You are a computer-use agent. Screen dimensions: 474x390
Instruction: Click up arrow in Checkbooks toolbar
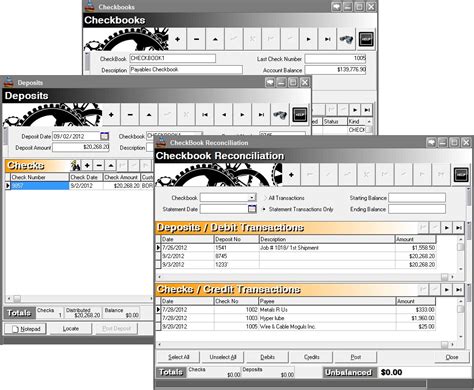215,39
